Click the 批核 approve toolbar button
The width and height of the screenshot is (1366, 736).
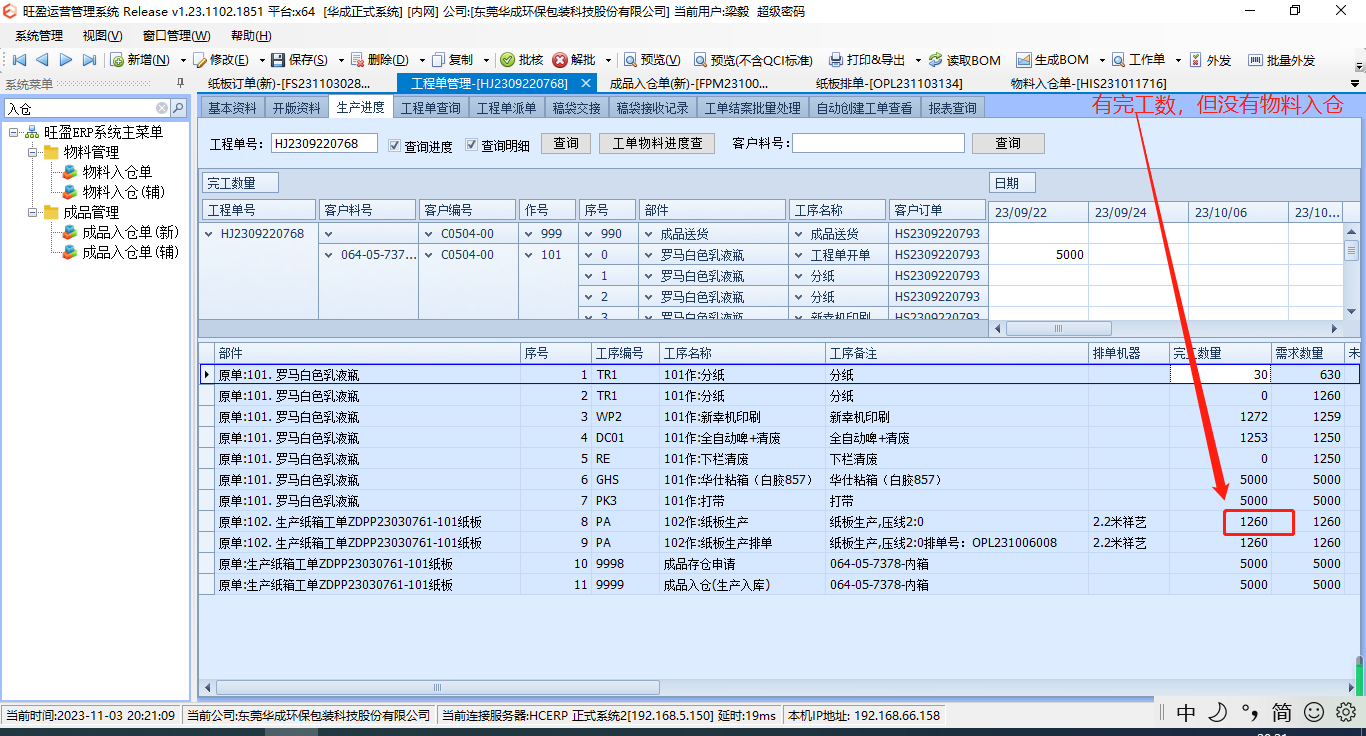point(522,60)
